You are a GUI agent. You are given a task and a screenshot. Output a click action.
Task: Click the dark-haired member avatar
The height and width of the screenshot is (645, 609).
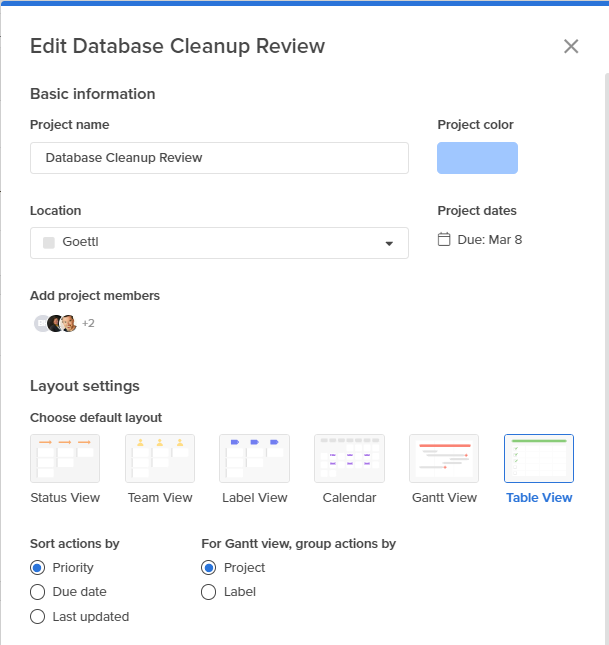pyautogui.click(x=54, y=323)
